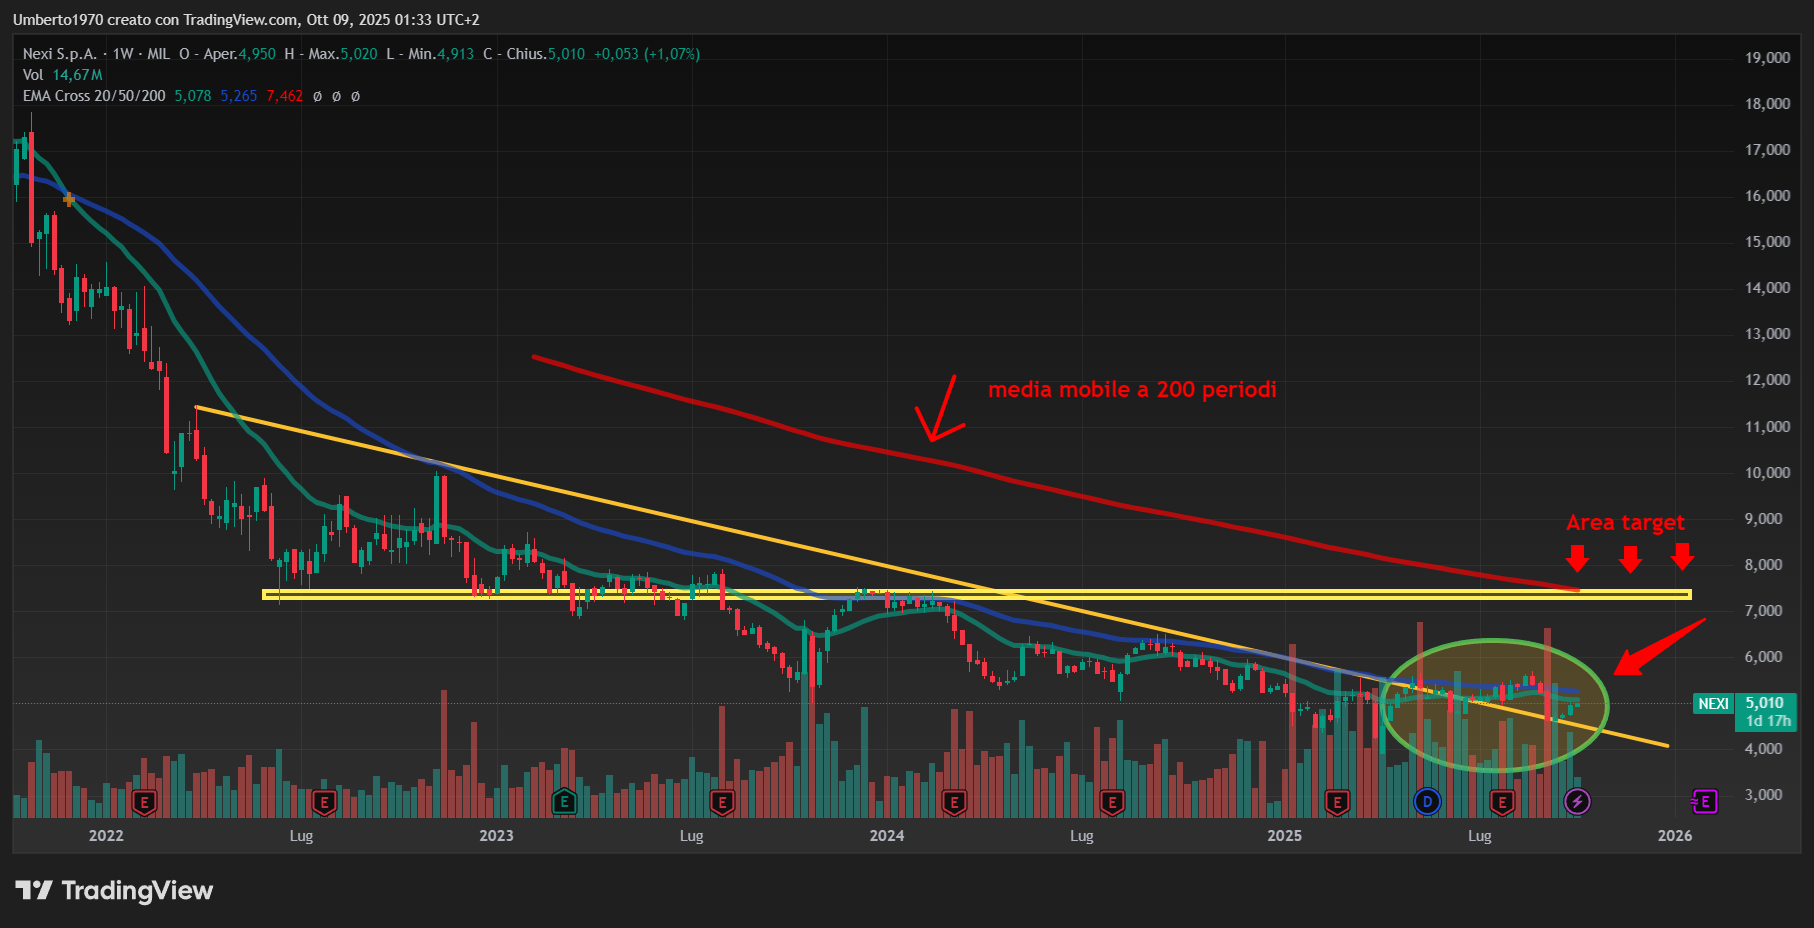Click the orange EMA cross marker
Viewport: 1814px width, 928px height.
(68, 200)
